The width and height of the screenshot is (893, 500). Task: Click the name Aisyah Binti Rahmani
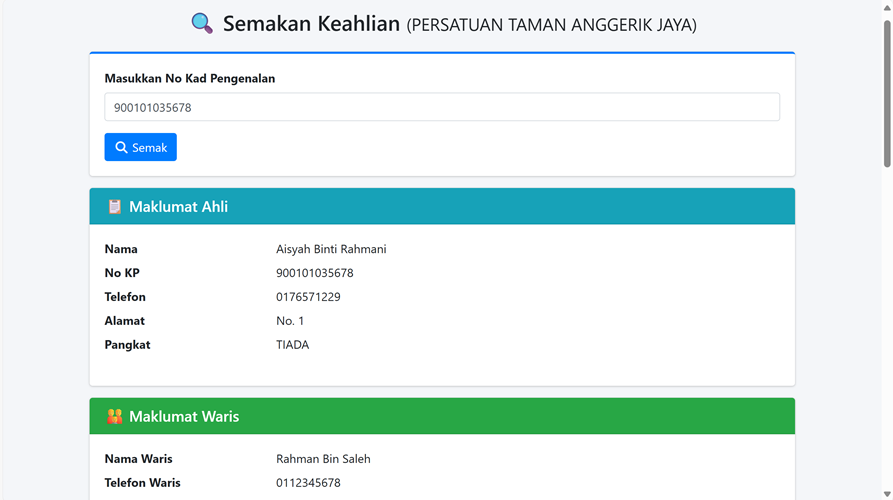click(331, 249)
